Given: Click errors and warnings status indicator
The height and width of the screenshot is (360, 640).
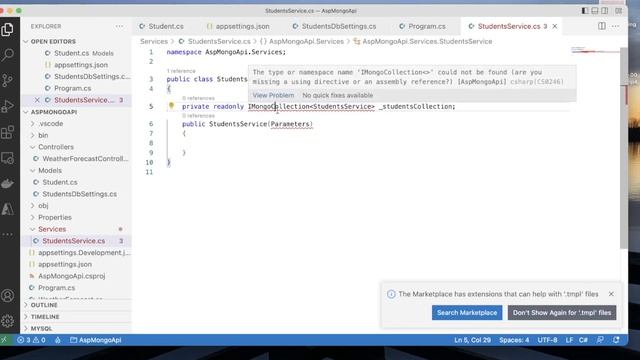Looking at the screenshot, I should point(31,340).
